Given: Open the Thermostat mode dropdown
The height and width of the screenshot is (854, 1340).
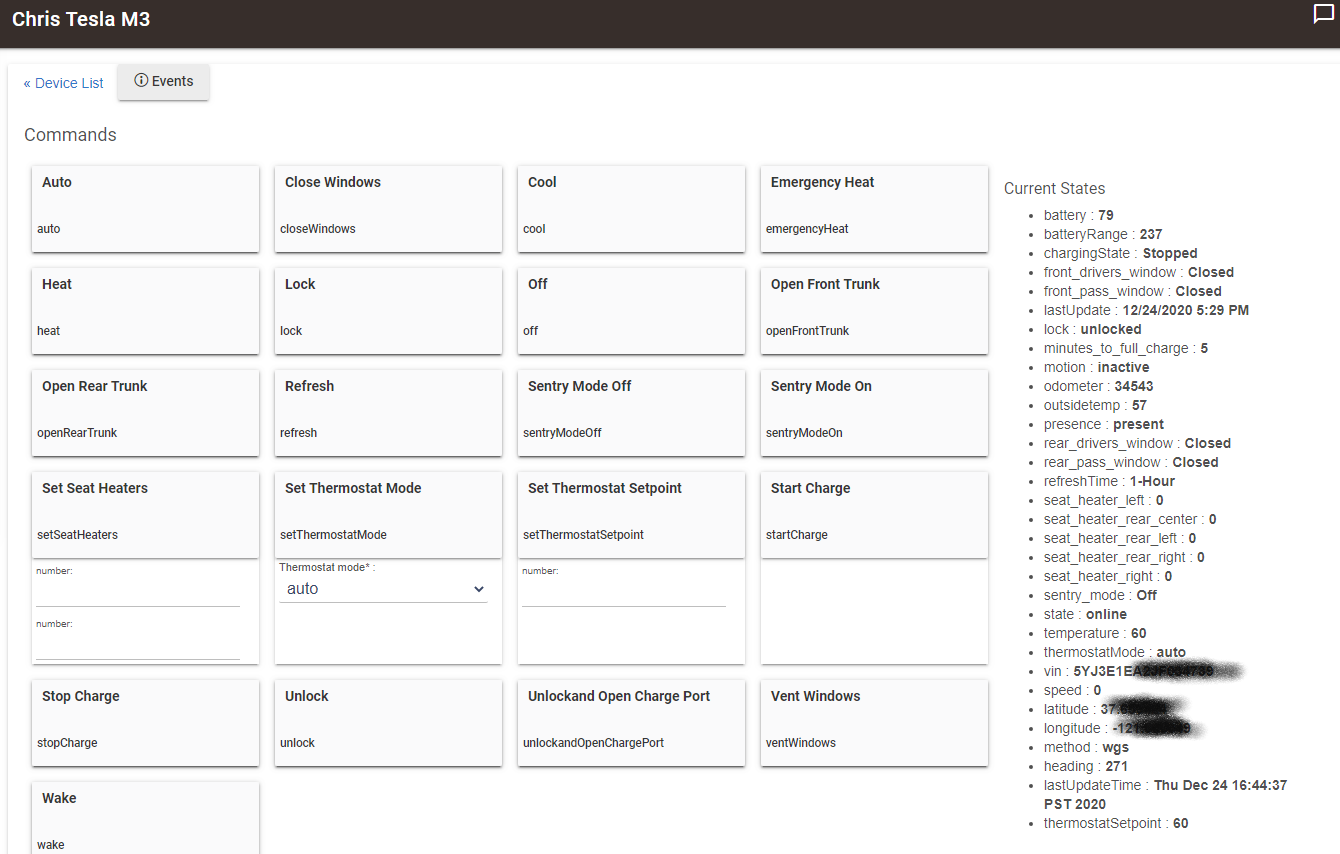Looking at the screenshot, I should [384, 589].
